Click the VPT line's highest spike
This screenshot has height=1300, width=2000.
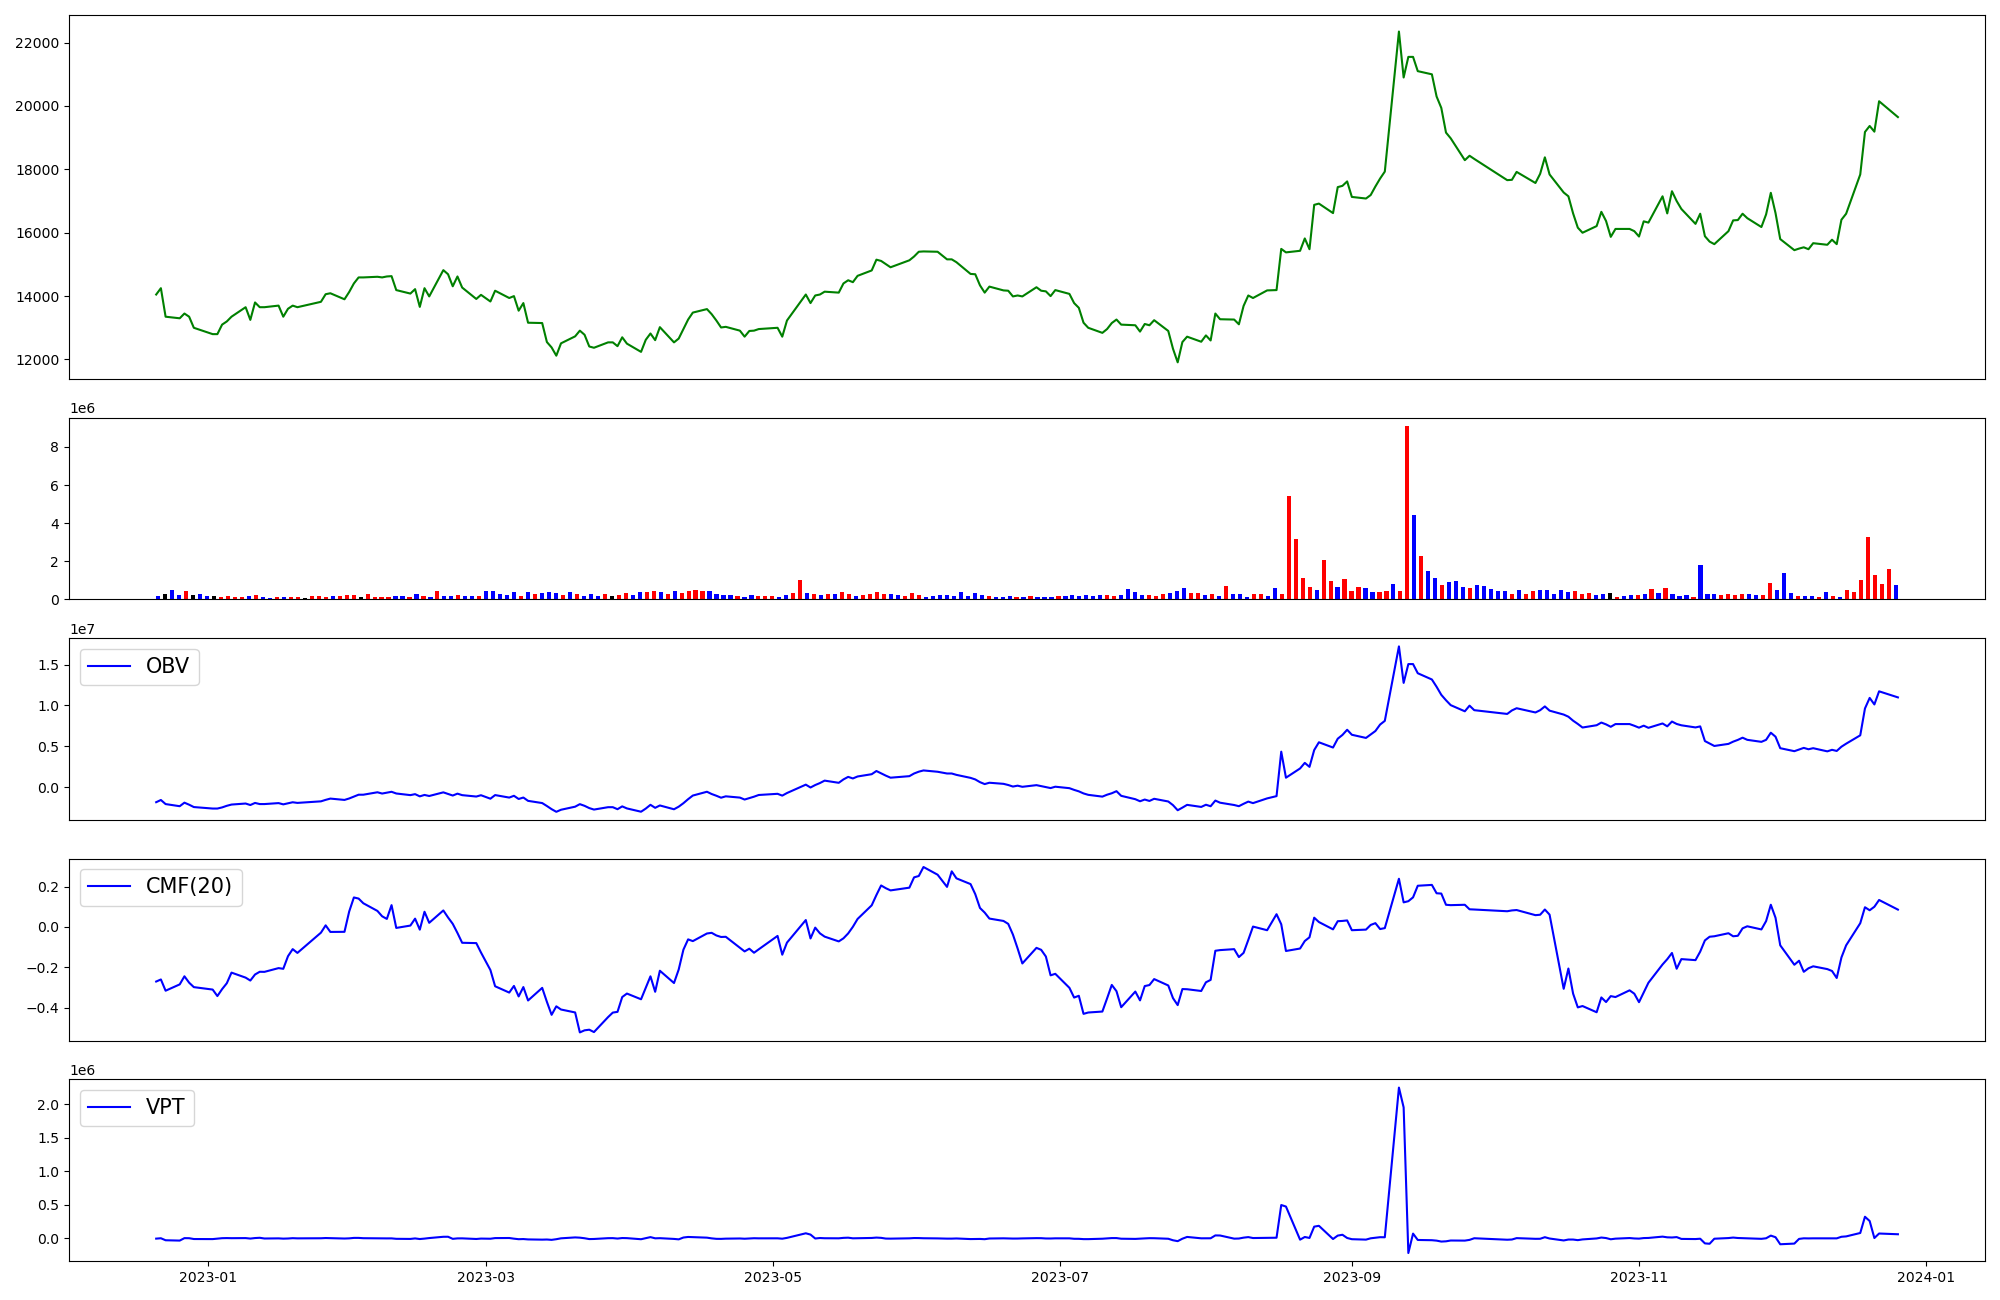(x=1398, y=1089)
